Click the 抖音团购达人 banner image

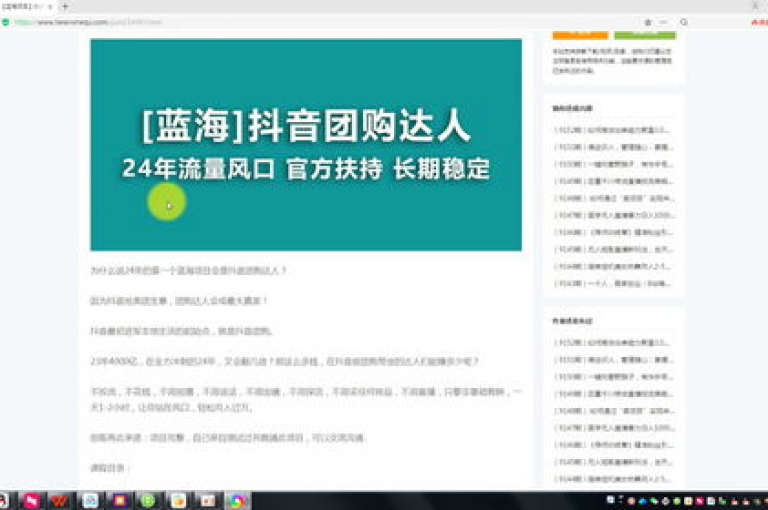[306, 145]
